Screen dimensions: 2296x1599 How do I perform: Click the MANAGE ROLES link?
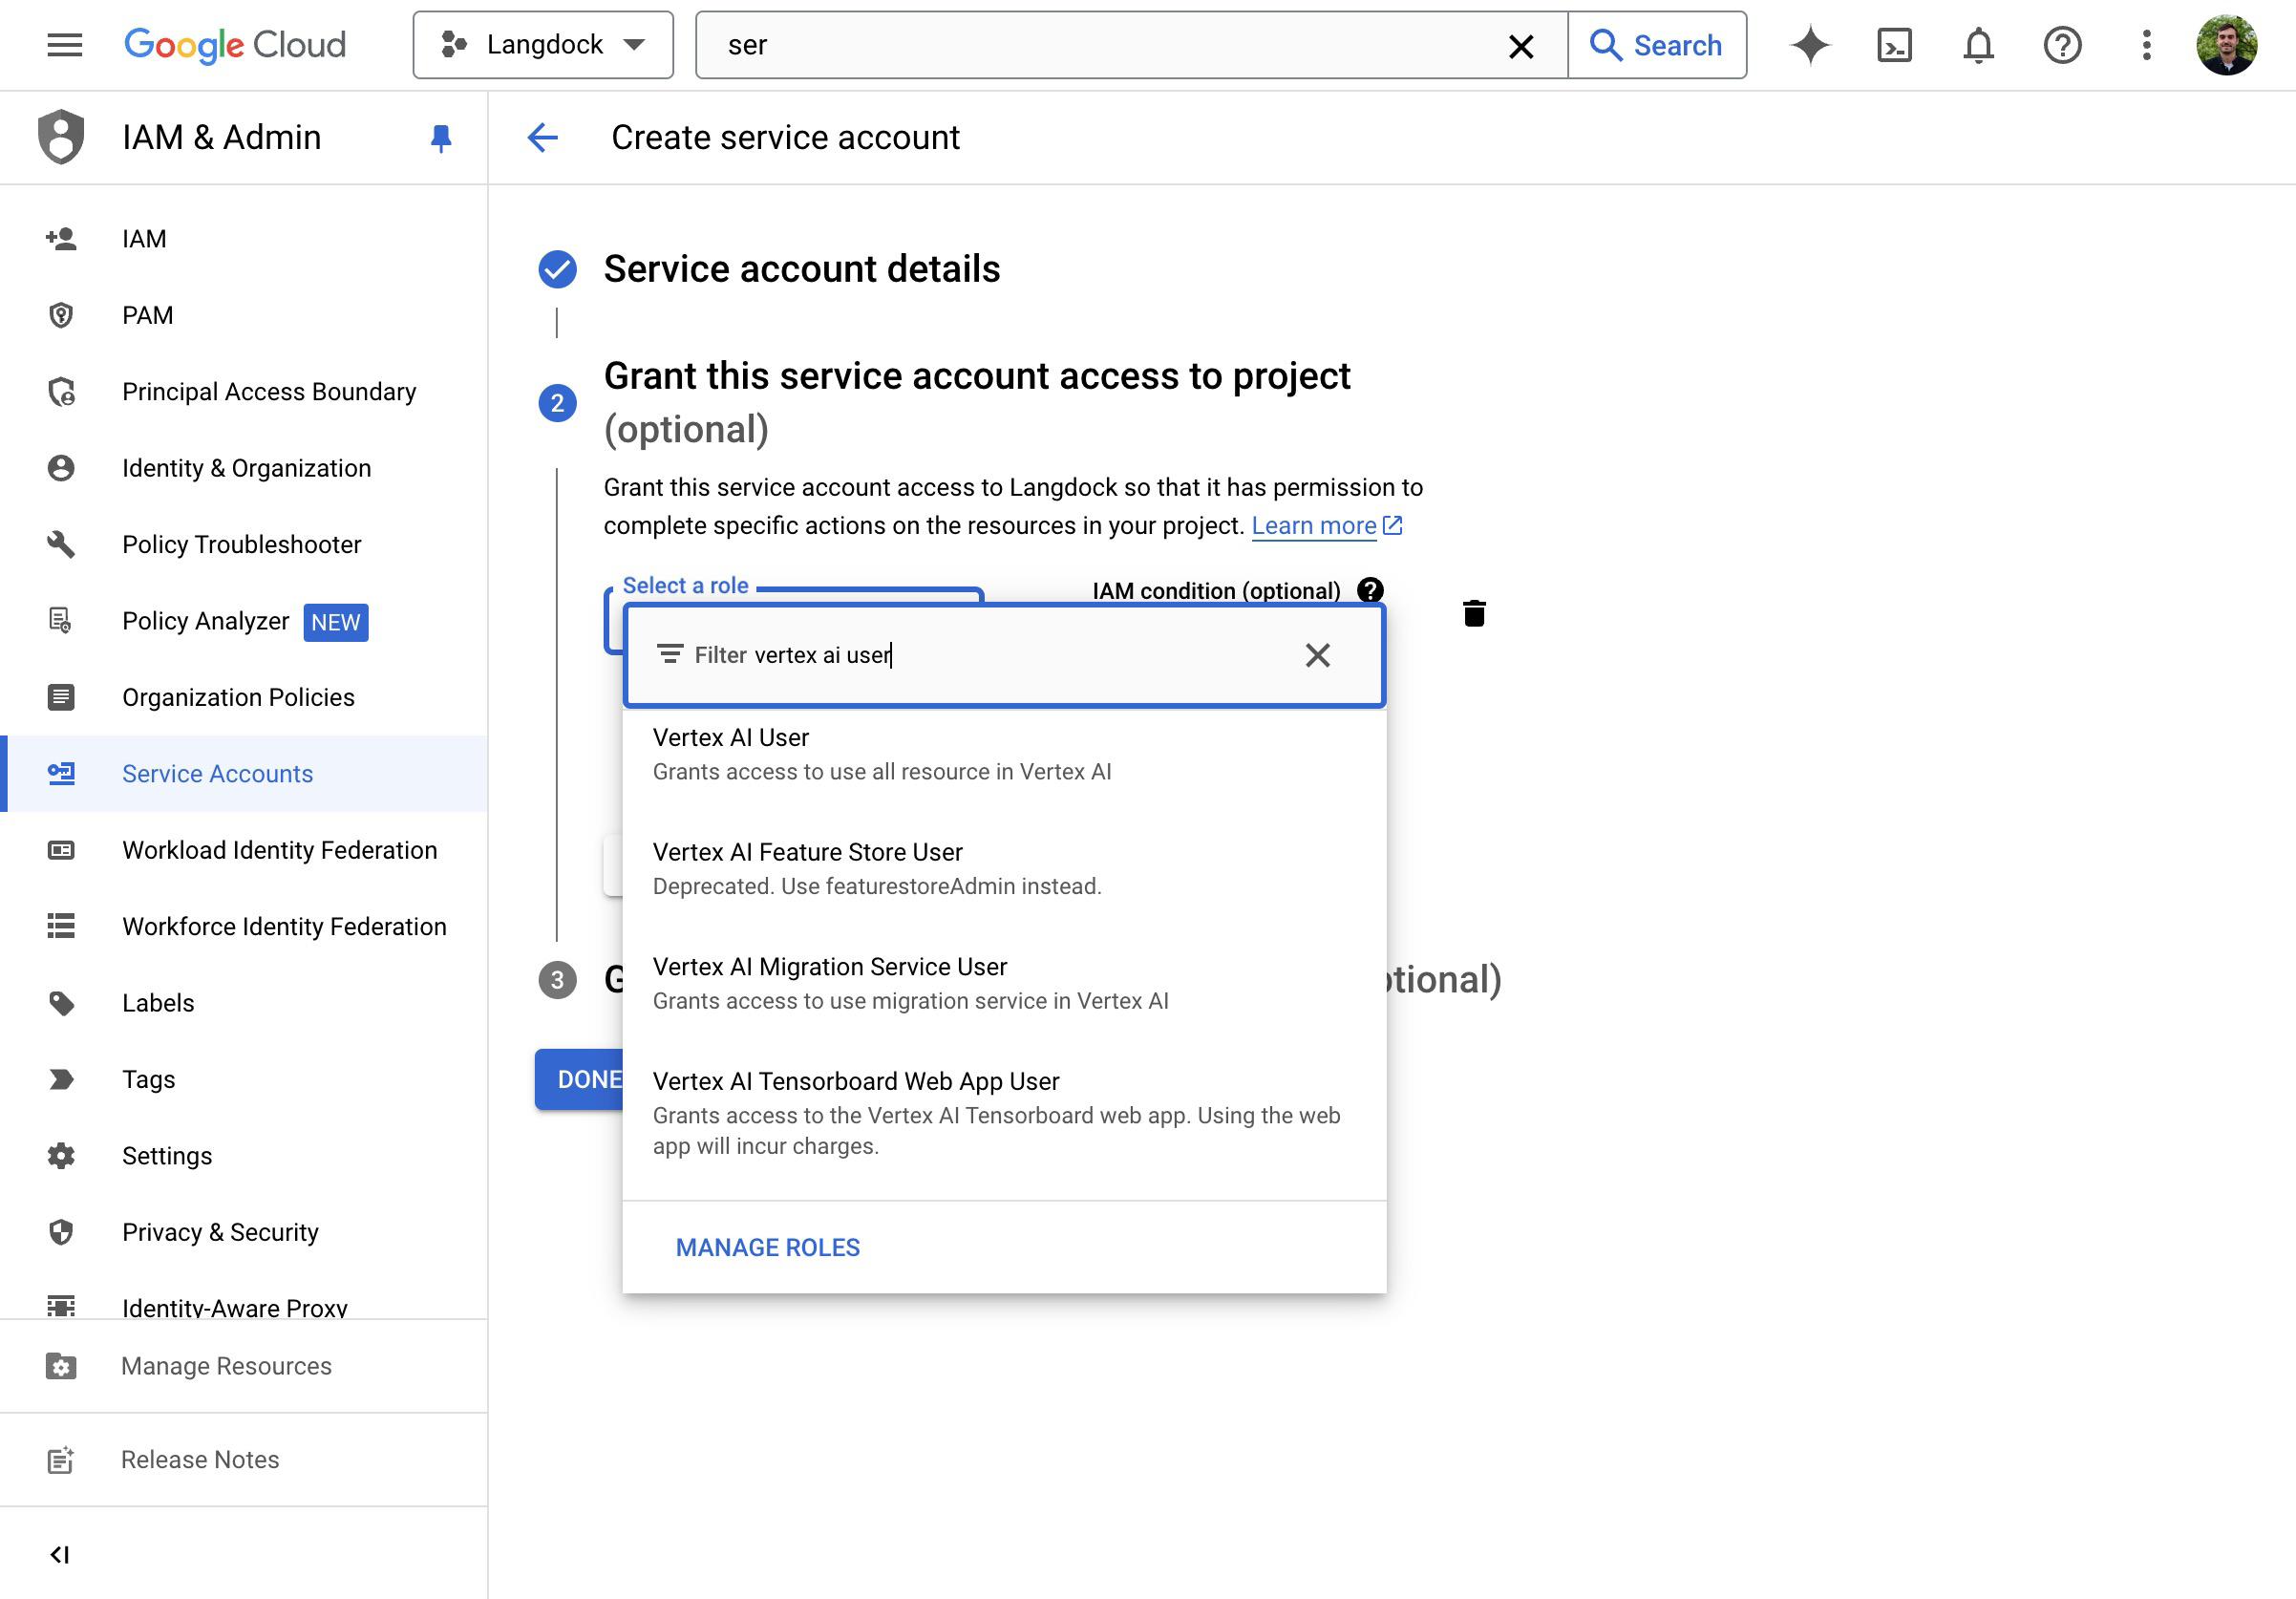click(768, 1248)
